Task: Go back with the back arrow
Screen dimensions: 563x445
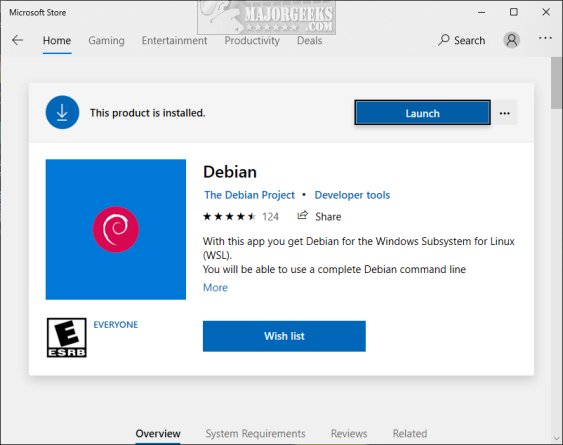Action: [17, 40]
